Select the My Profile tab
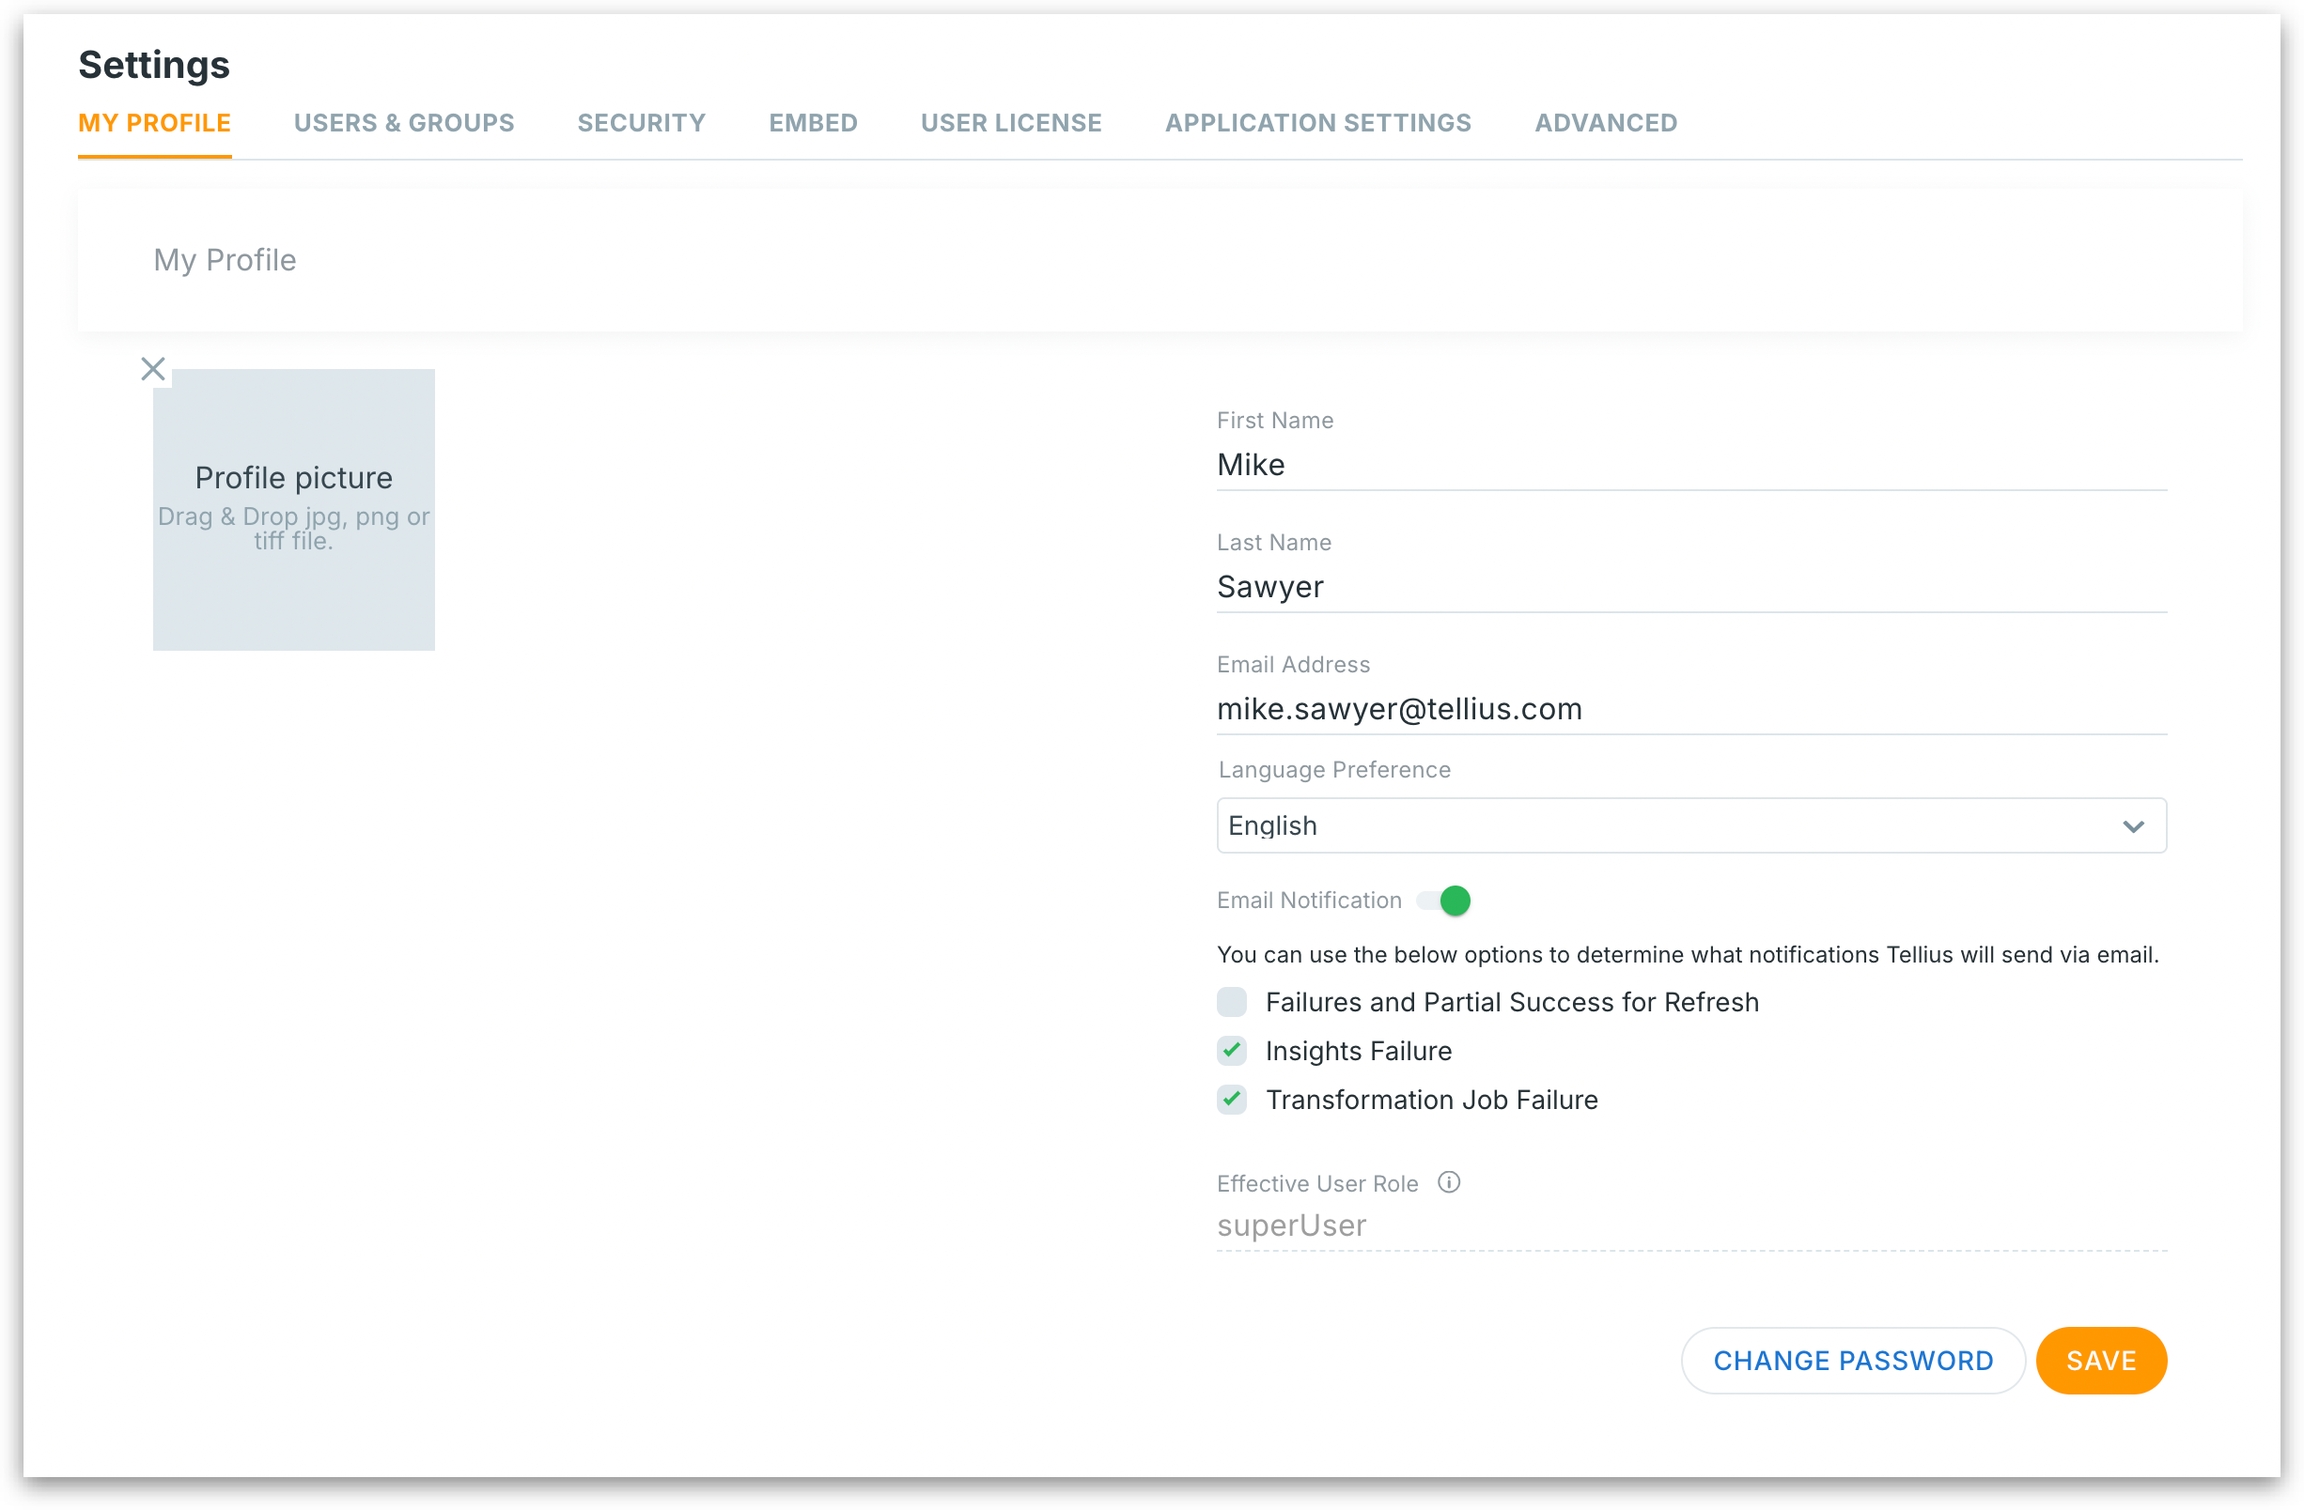Screen dimensions: 2304x1510 (155, 123)
